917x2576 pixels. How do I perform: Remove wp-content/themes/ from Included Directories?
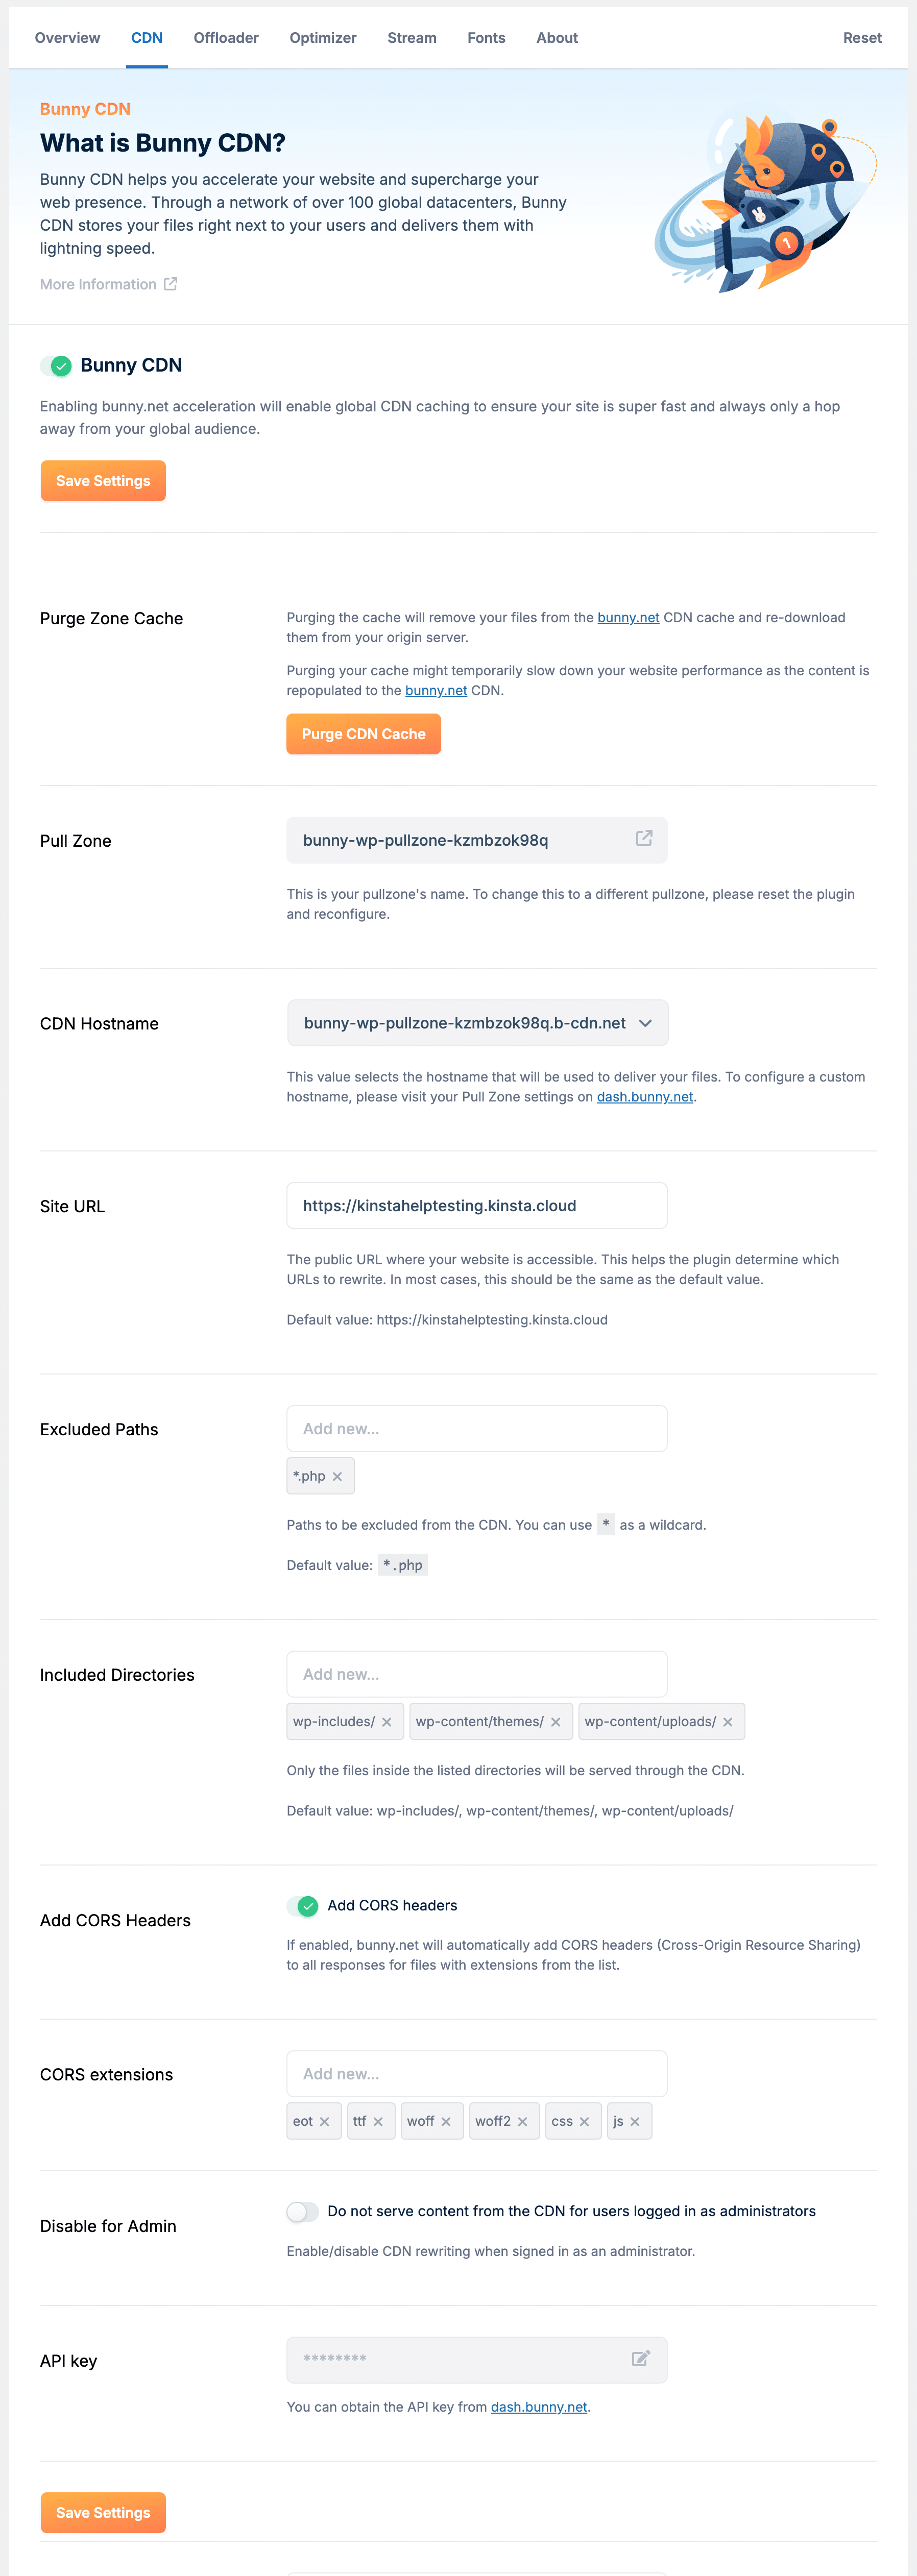point(557,1721)
